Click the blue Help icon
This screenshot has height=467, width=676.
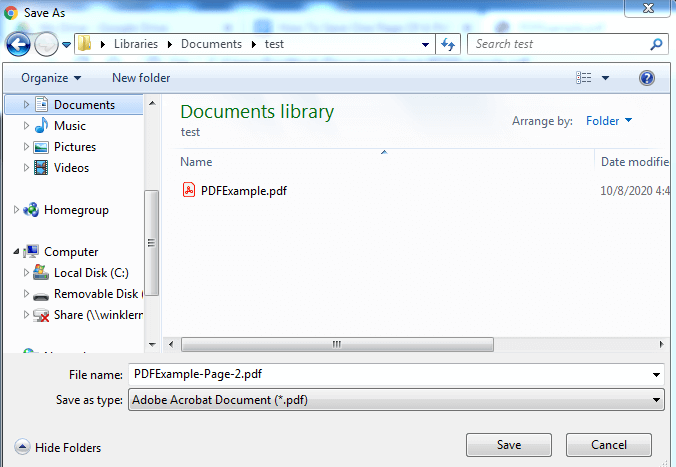[x=647, y=78]
